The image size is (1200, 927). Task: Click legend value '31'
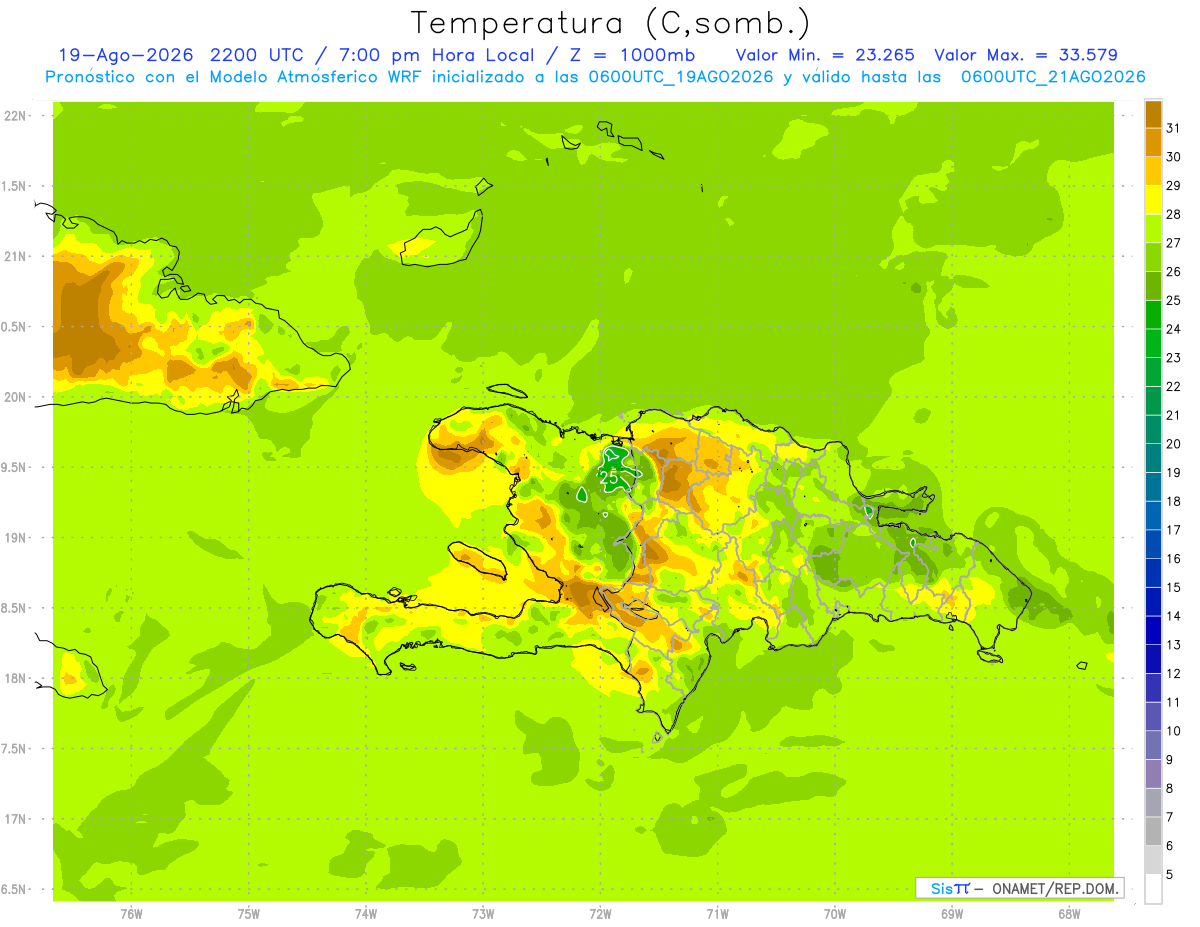1174,128
